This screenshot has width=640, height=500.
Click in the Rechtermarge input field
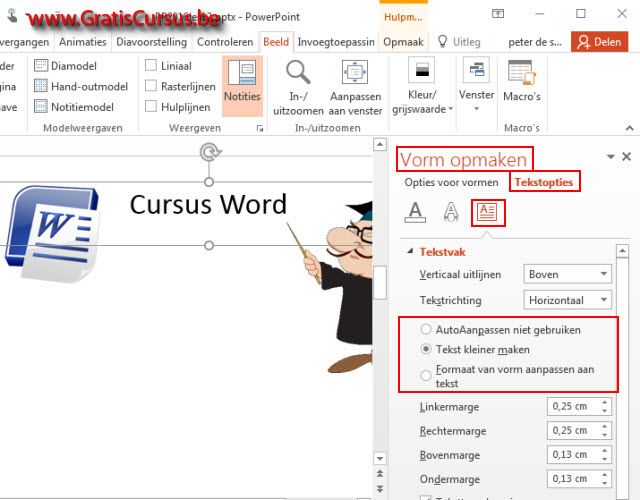point(573,430)
